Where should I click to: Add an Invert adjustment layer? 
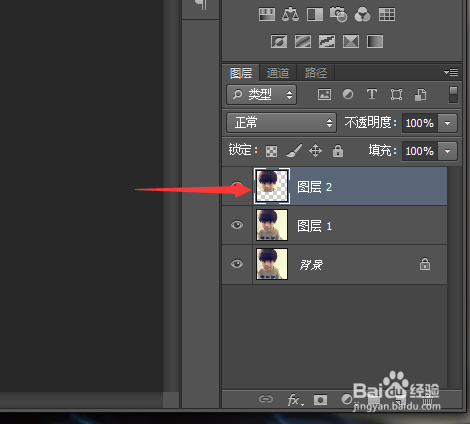click(279, 42)
